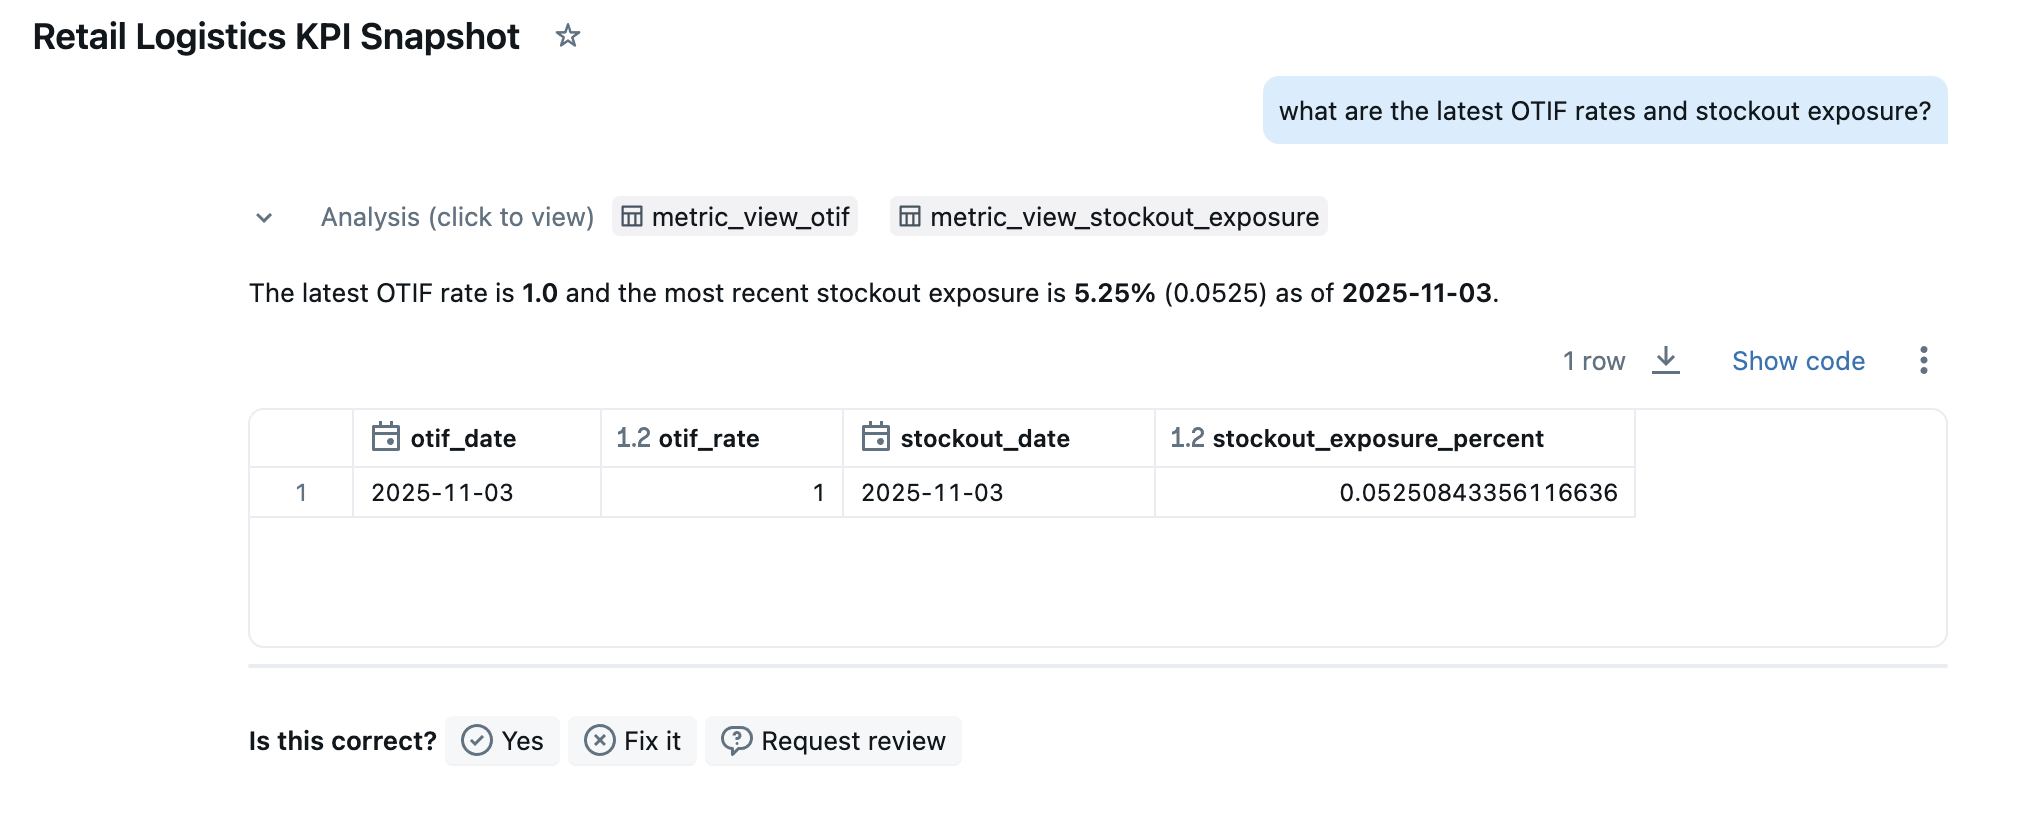Star the Retail Logistics KPI Snapshot title

tap(567, 37)
